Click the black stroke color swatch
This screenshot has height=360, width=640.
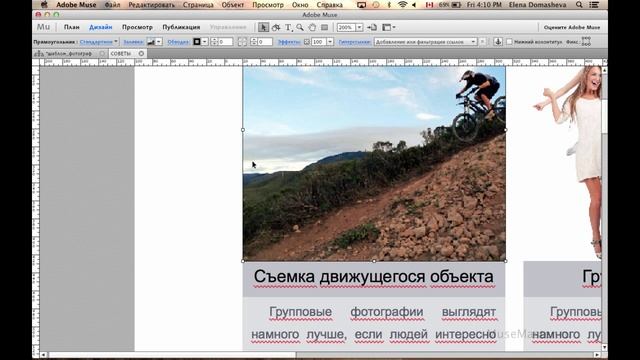coord(197,42)
